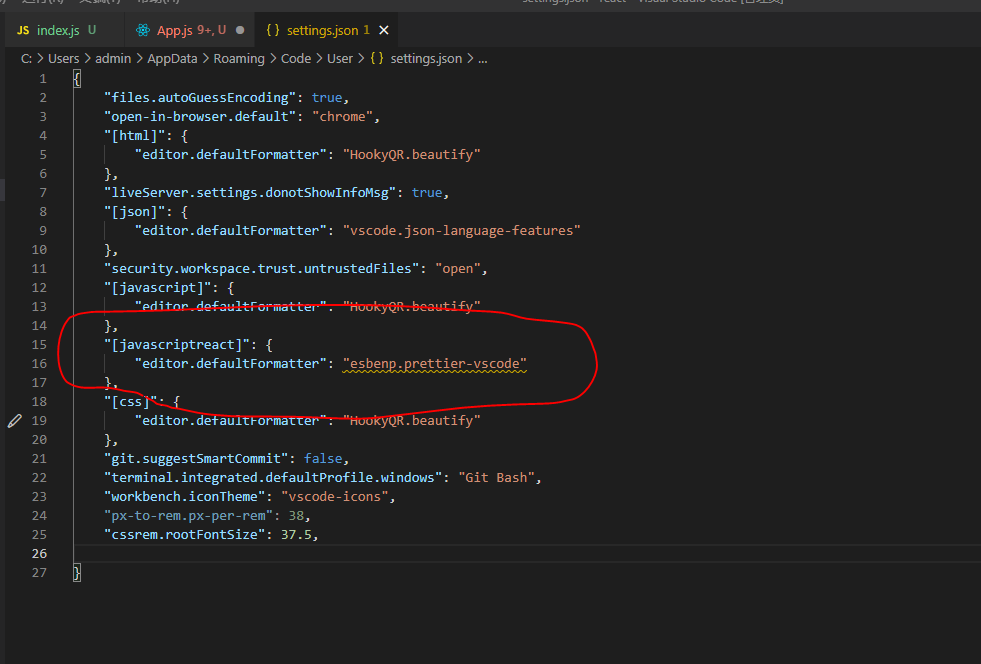The height and width of the screenshot is (664, 981).
Task: Open the admin breadcrumb segment
Action: [113, 58]
